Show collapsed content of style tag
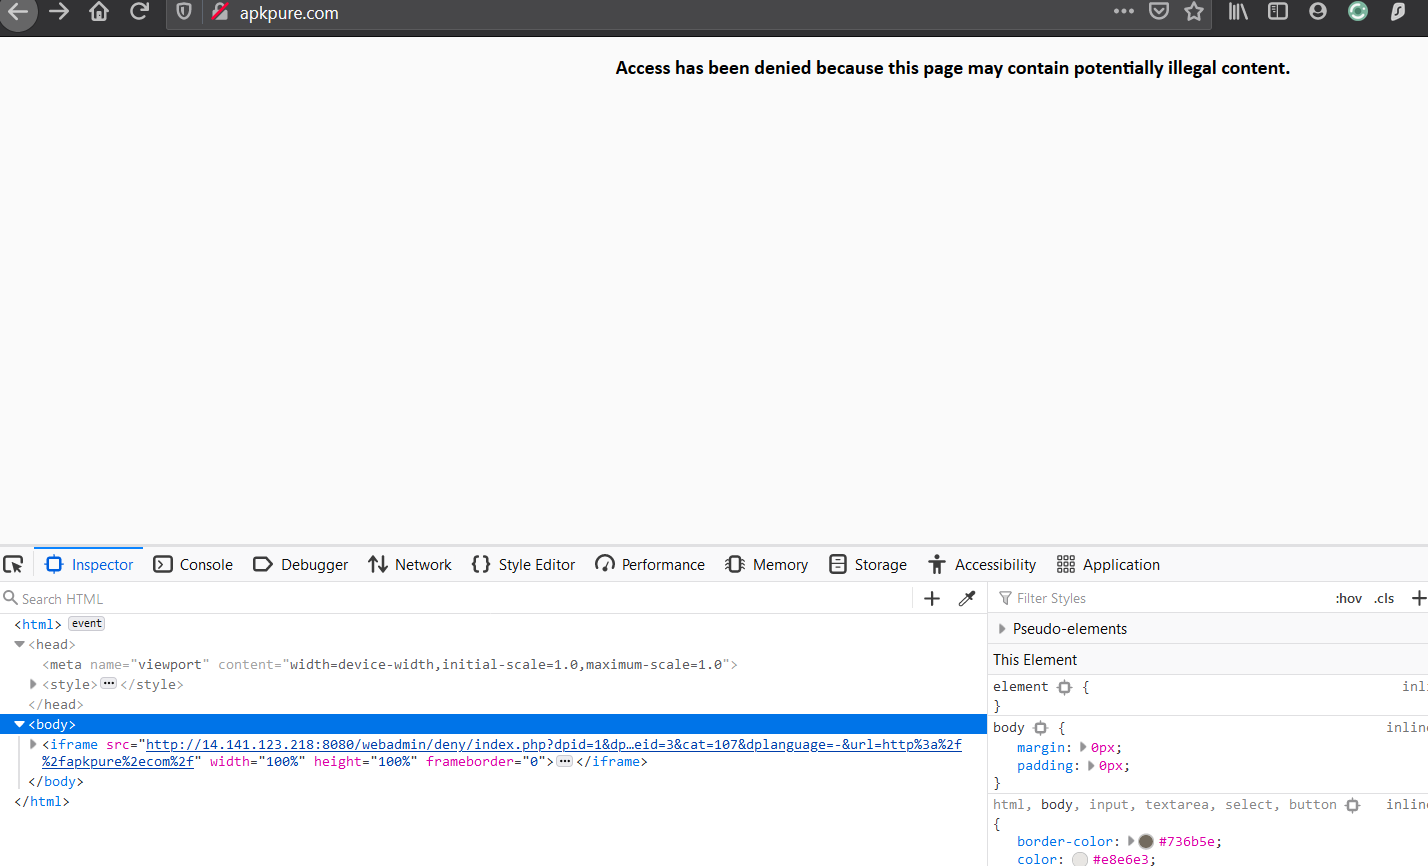This screenshot has height=866, width=1428. click(x=109, y=684)
